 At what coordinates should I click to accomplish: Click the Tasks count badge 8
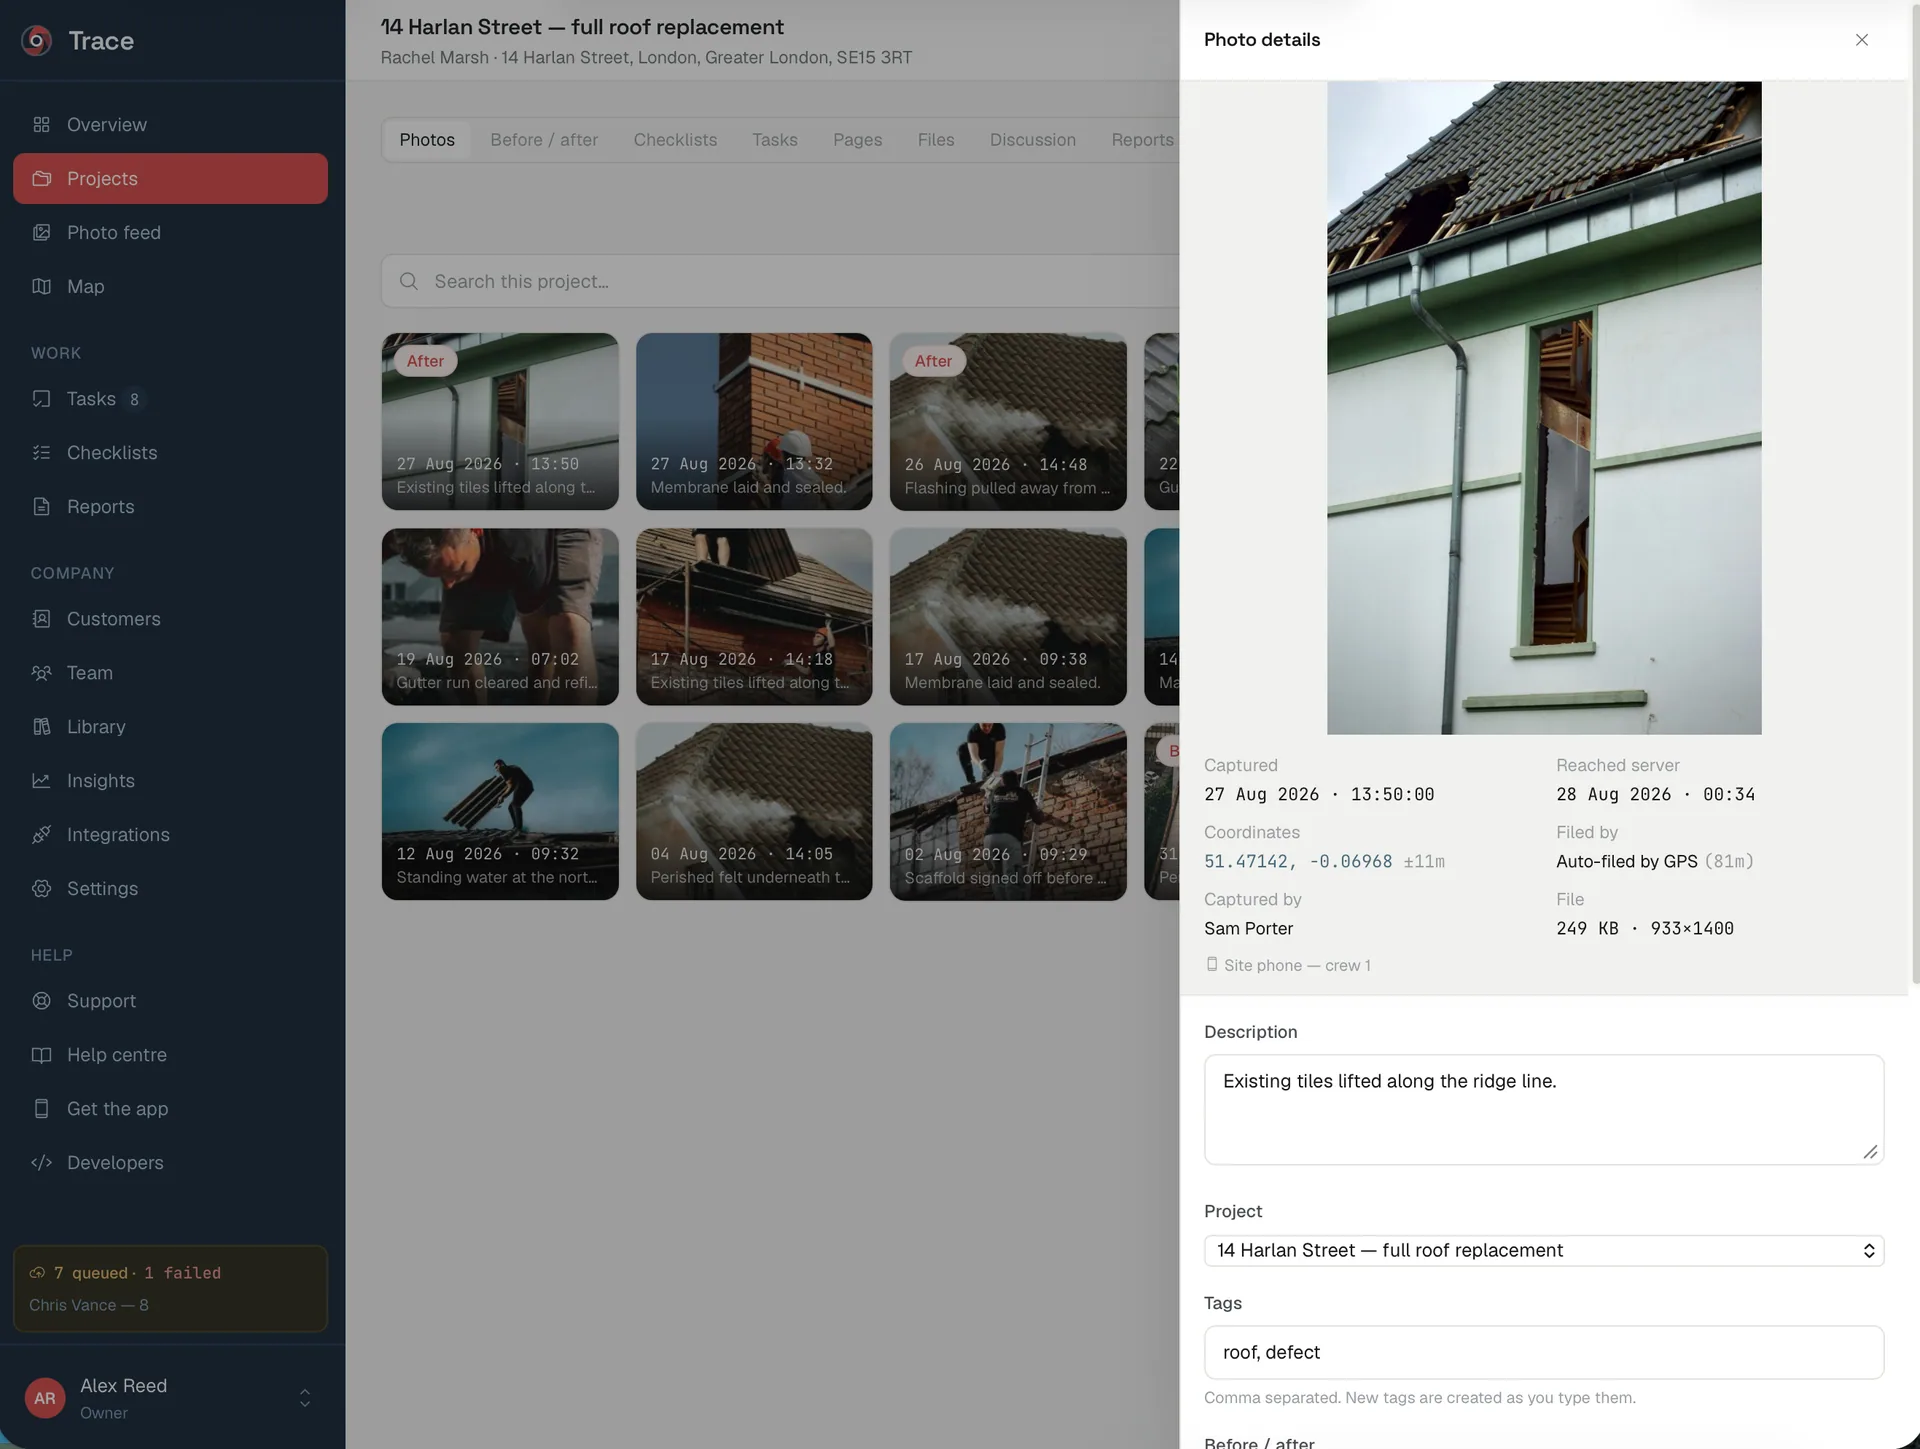(134, 399)
